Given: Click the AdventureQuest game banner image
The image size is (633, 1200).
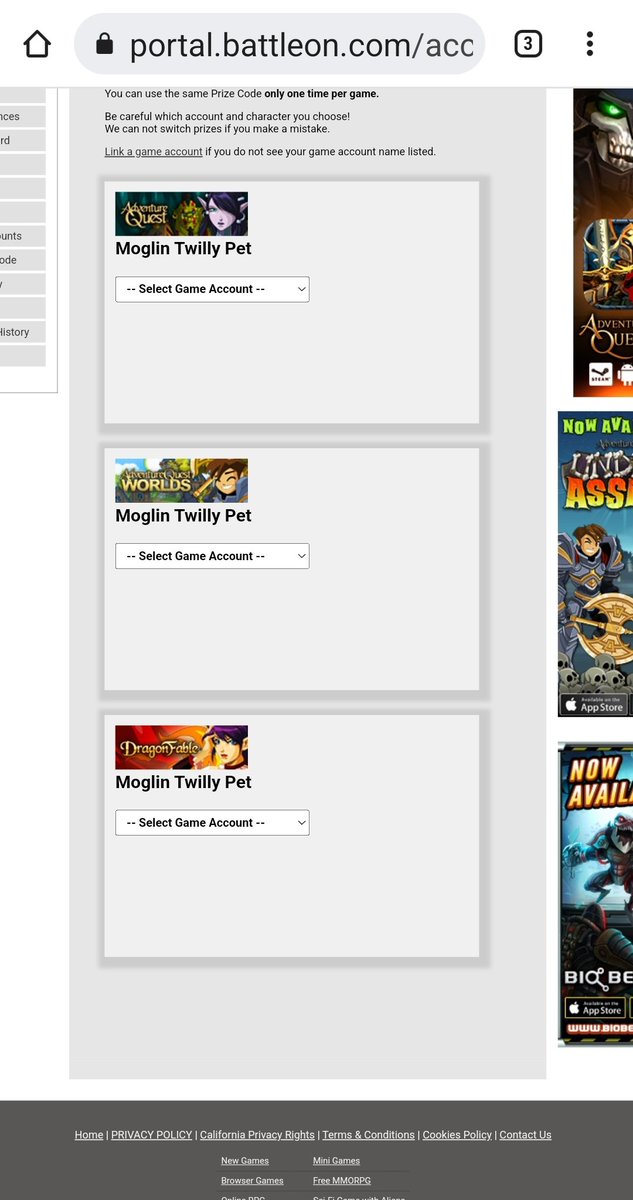Looking at the screenshot, I should 181,214.
